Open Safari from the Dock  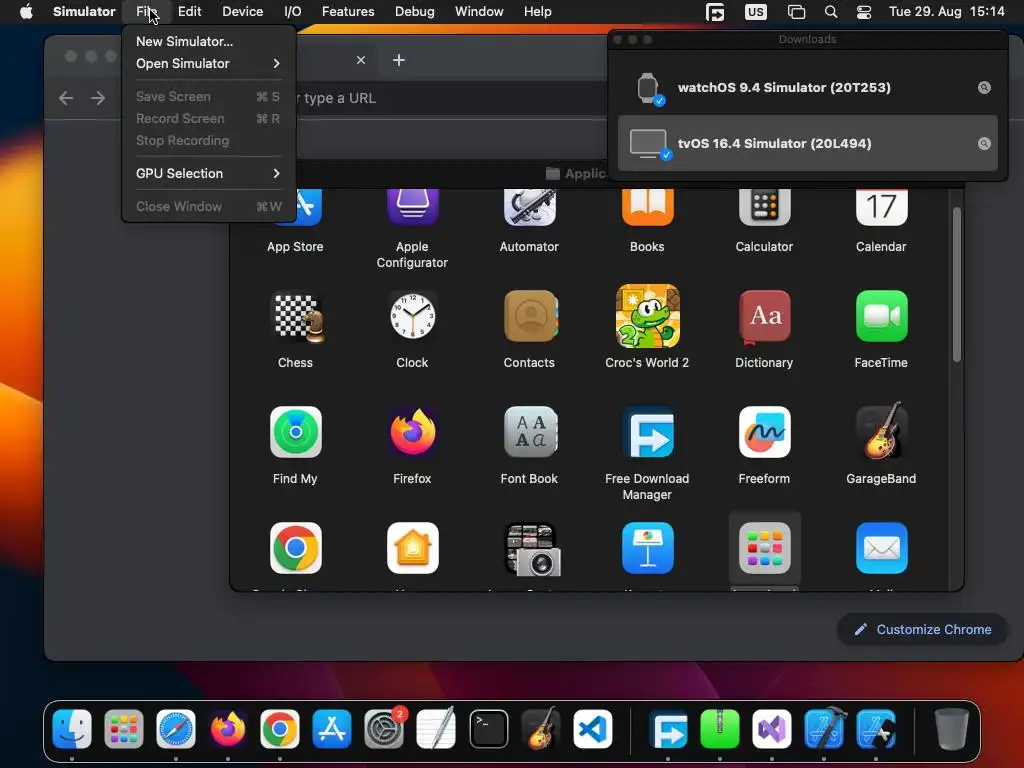pyautogui.click(x=176, y=729)
